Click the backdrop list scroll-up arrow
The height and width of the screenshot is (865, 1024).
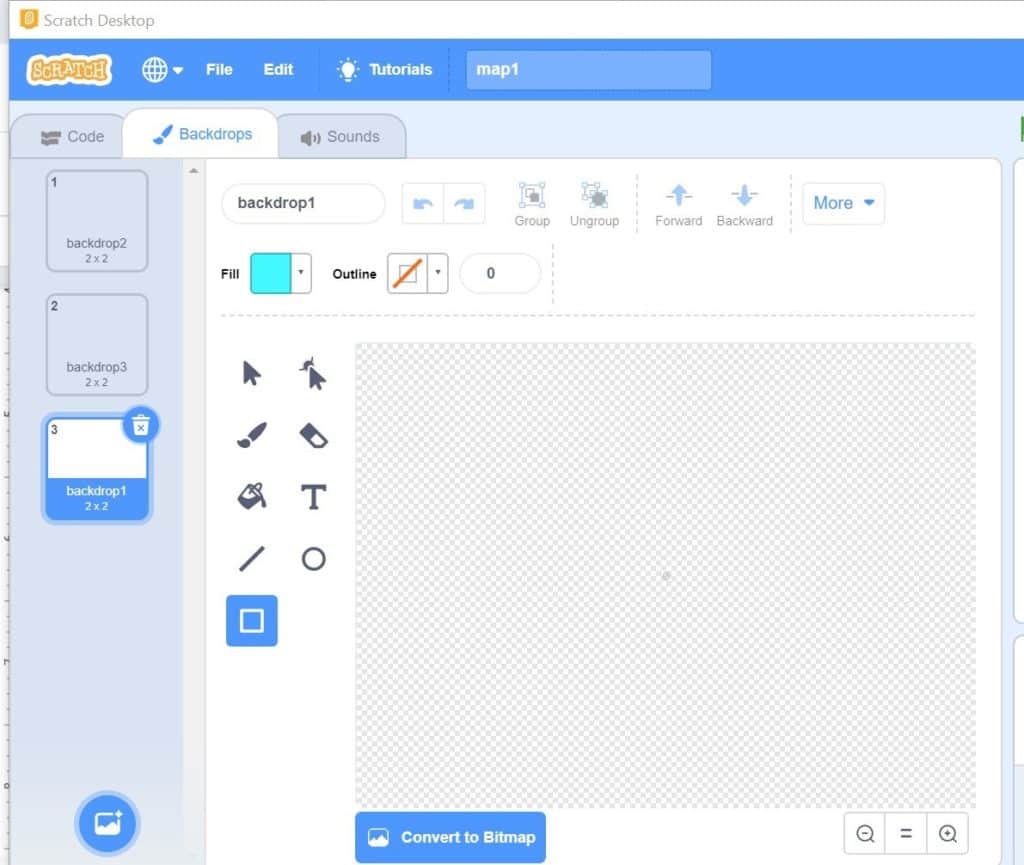click(193, 171)
